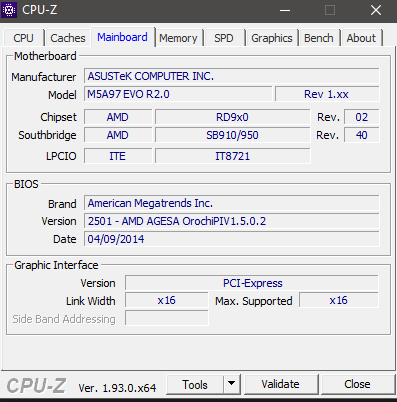View the About tab
Viewport: 397px width, 402px height.
tap(361, 38)
